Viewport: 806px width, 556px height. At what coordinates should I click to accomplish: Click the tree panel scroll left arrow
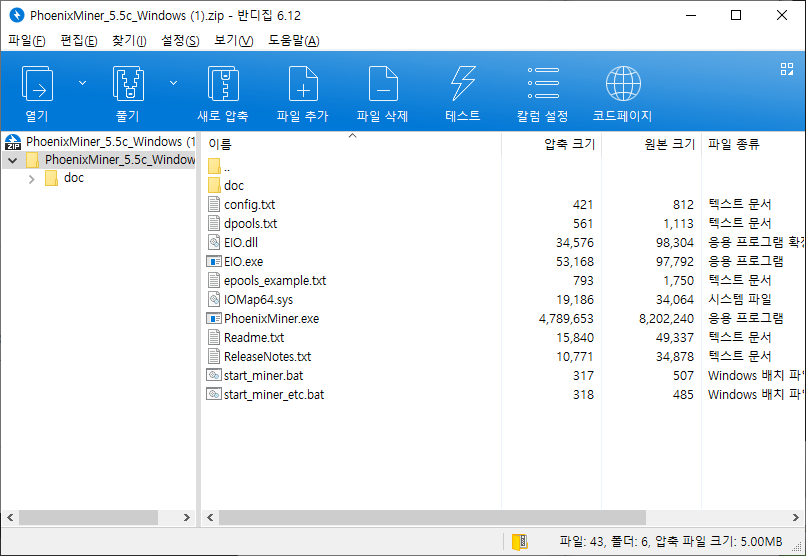pos(10,517)
